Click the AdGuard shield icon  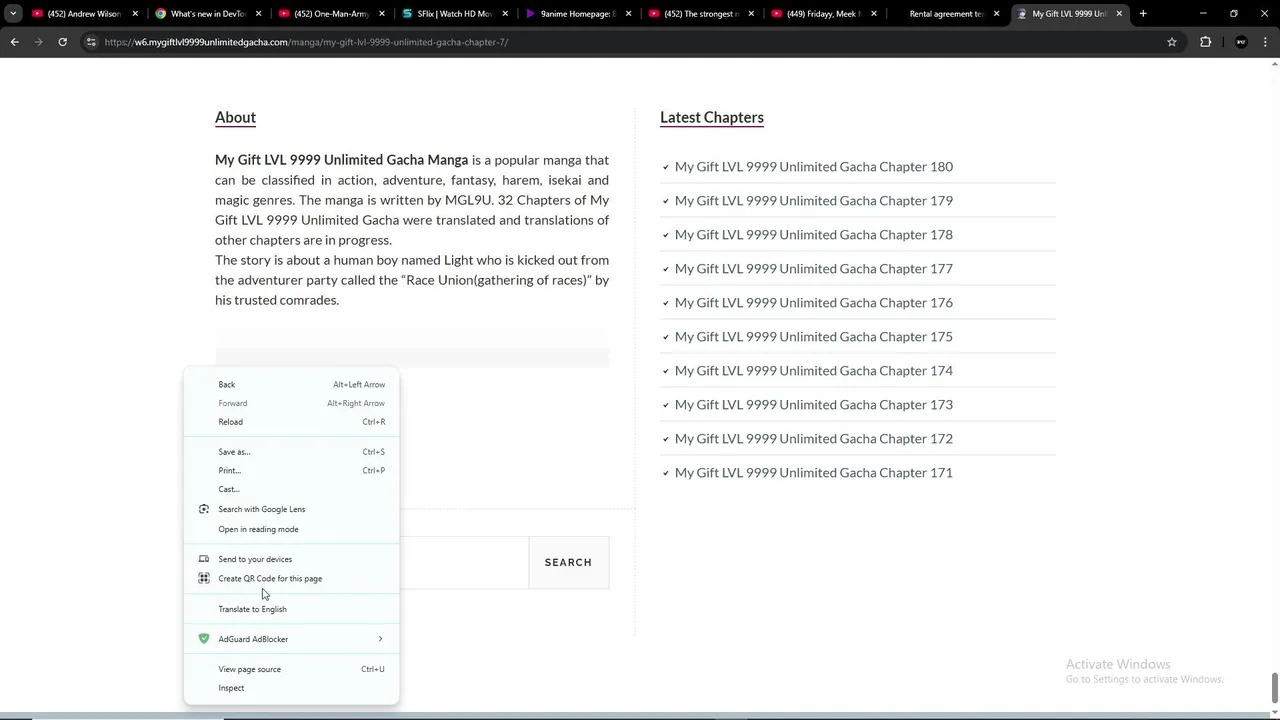[204, 639]
